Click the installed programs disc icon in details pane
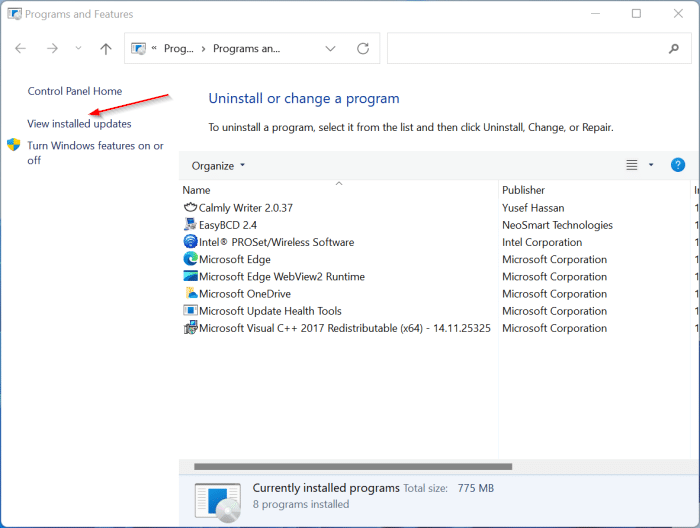This screenshot has height=528, width=700. click(218, 503)
